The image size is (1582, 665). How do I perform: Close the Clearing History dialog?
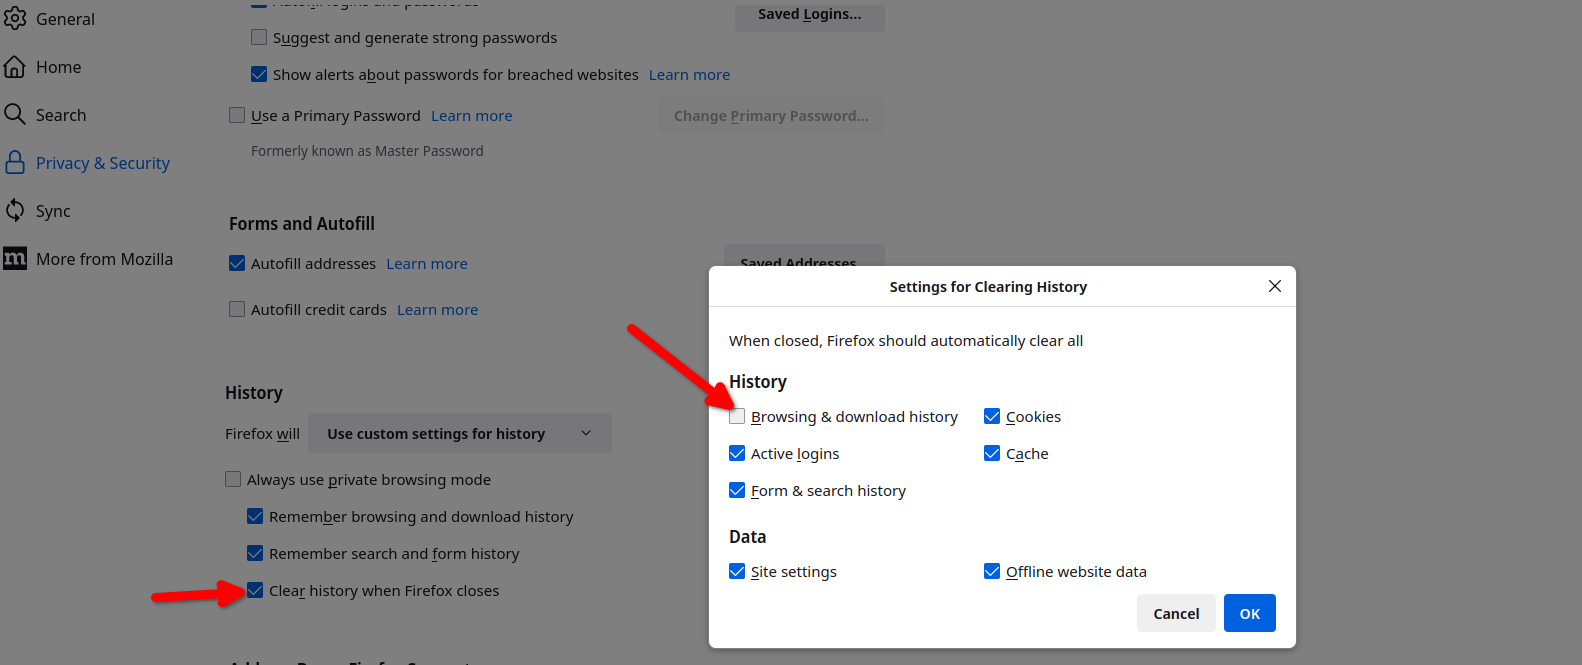(1274, 286)
